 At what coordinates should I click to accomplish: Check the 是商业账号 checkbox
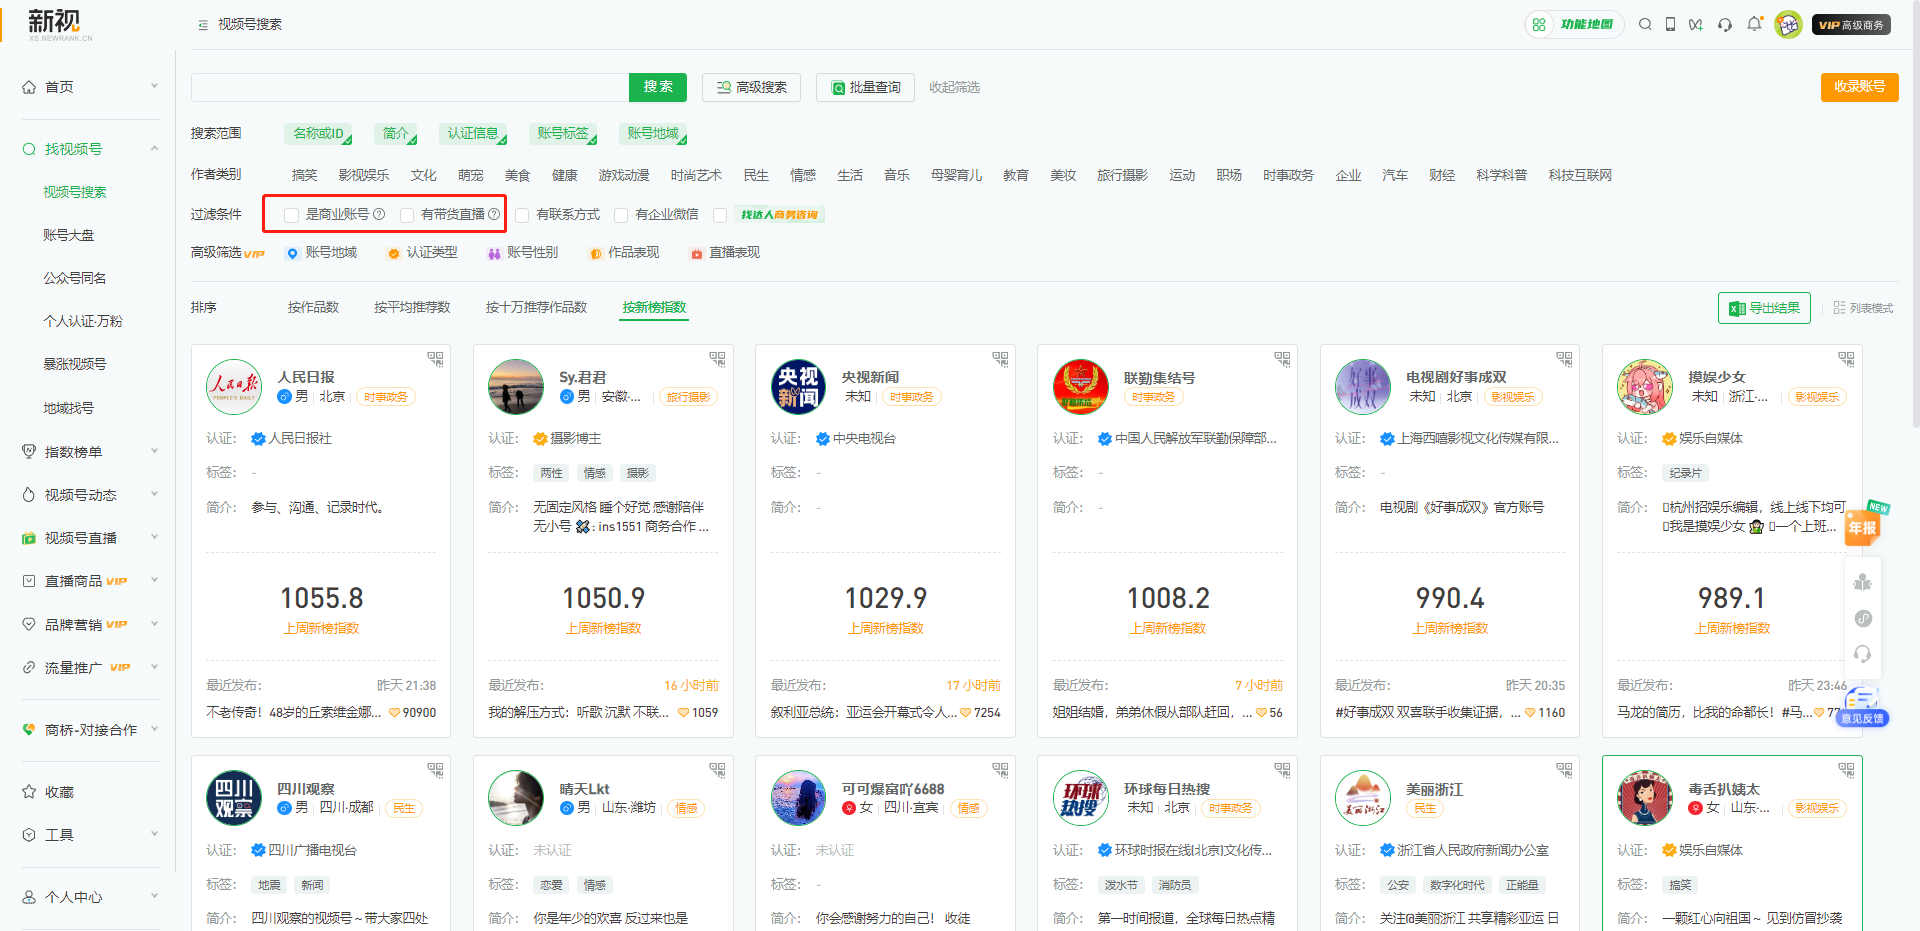[x=291, y=215]
